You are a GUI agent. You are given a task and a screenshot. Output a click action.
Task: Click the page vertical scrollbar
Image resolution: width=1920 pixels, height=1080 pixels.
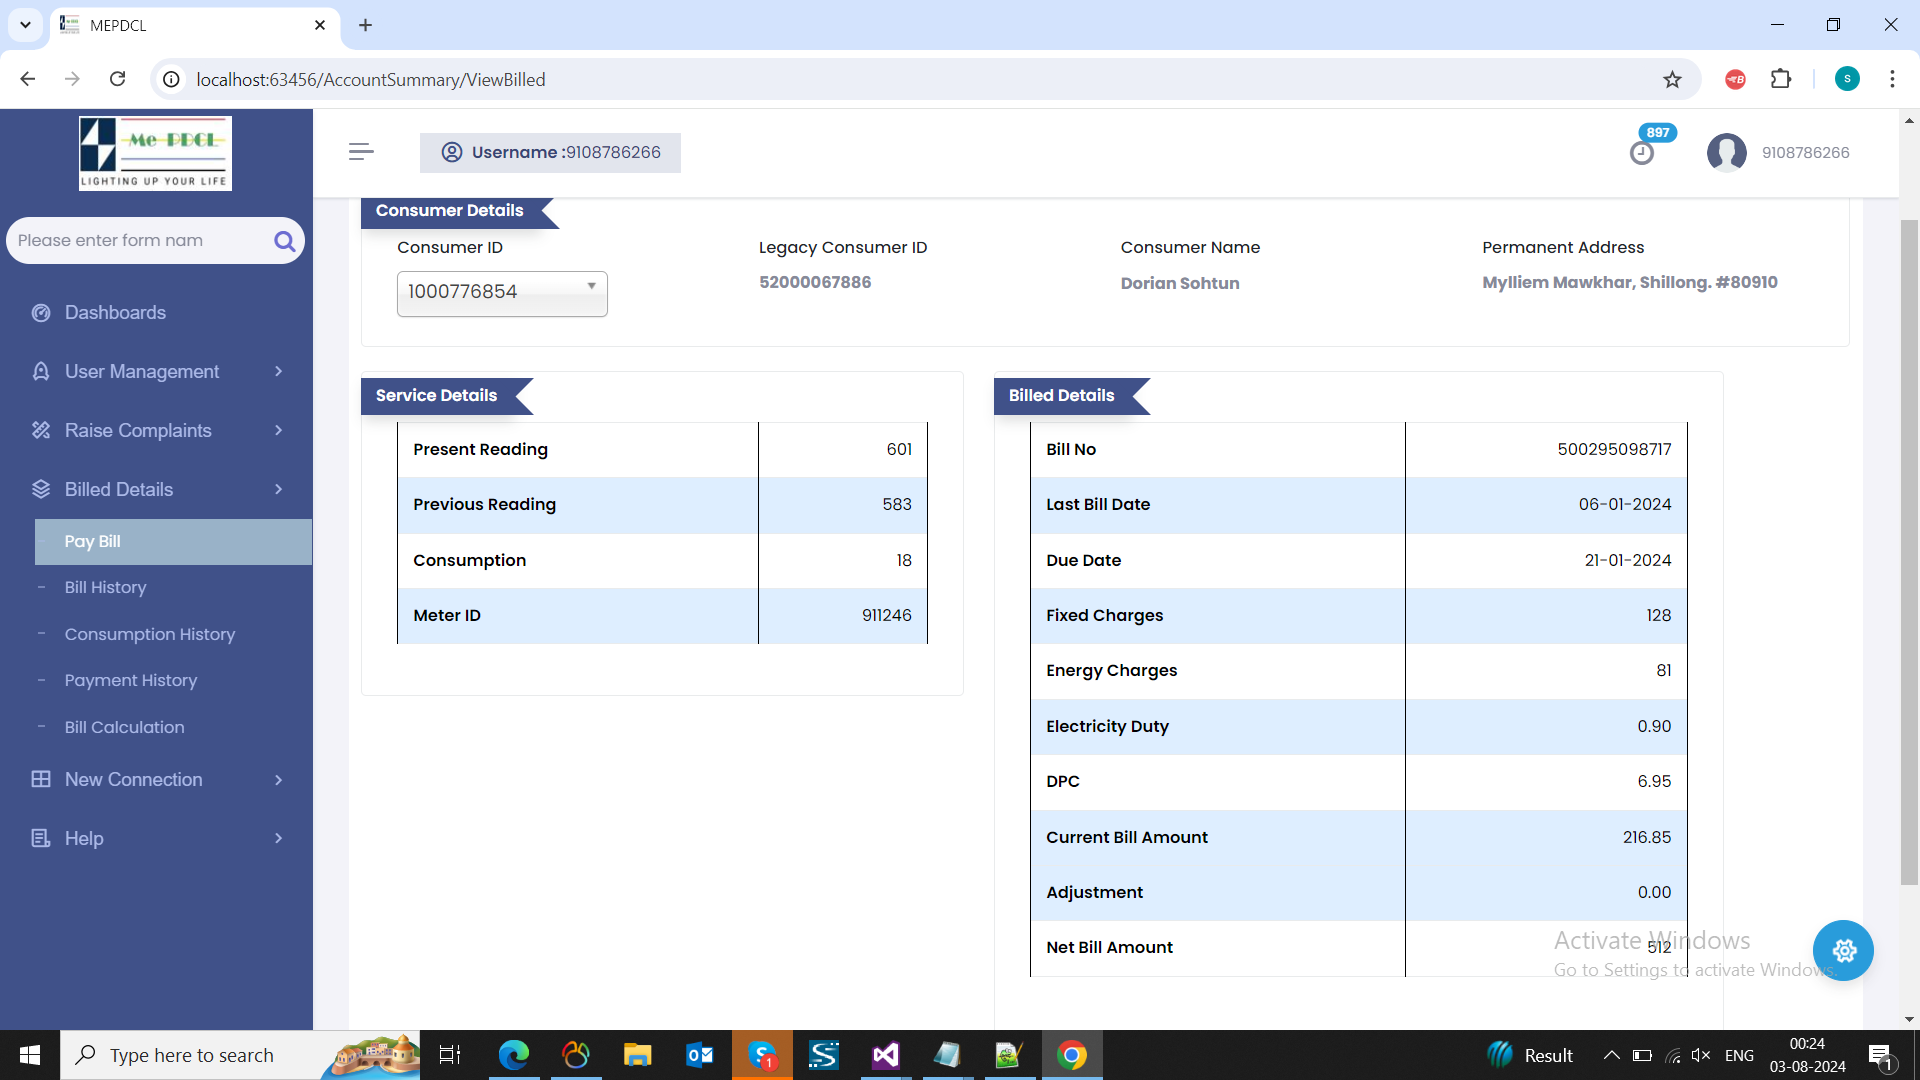1909,550
